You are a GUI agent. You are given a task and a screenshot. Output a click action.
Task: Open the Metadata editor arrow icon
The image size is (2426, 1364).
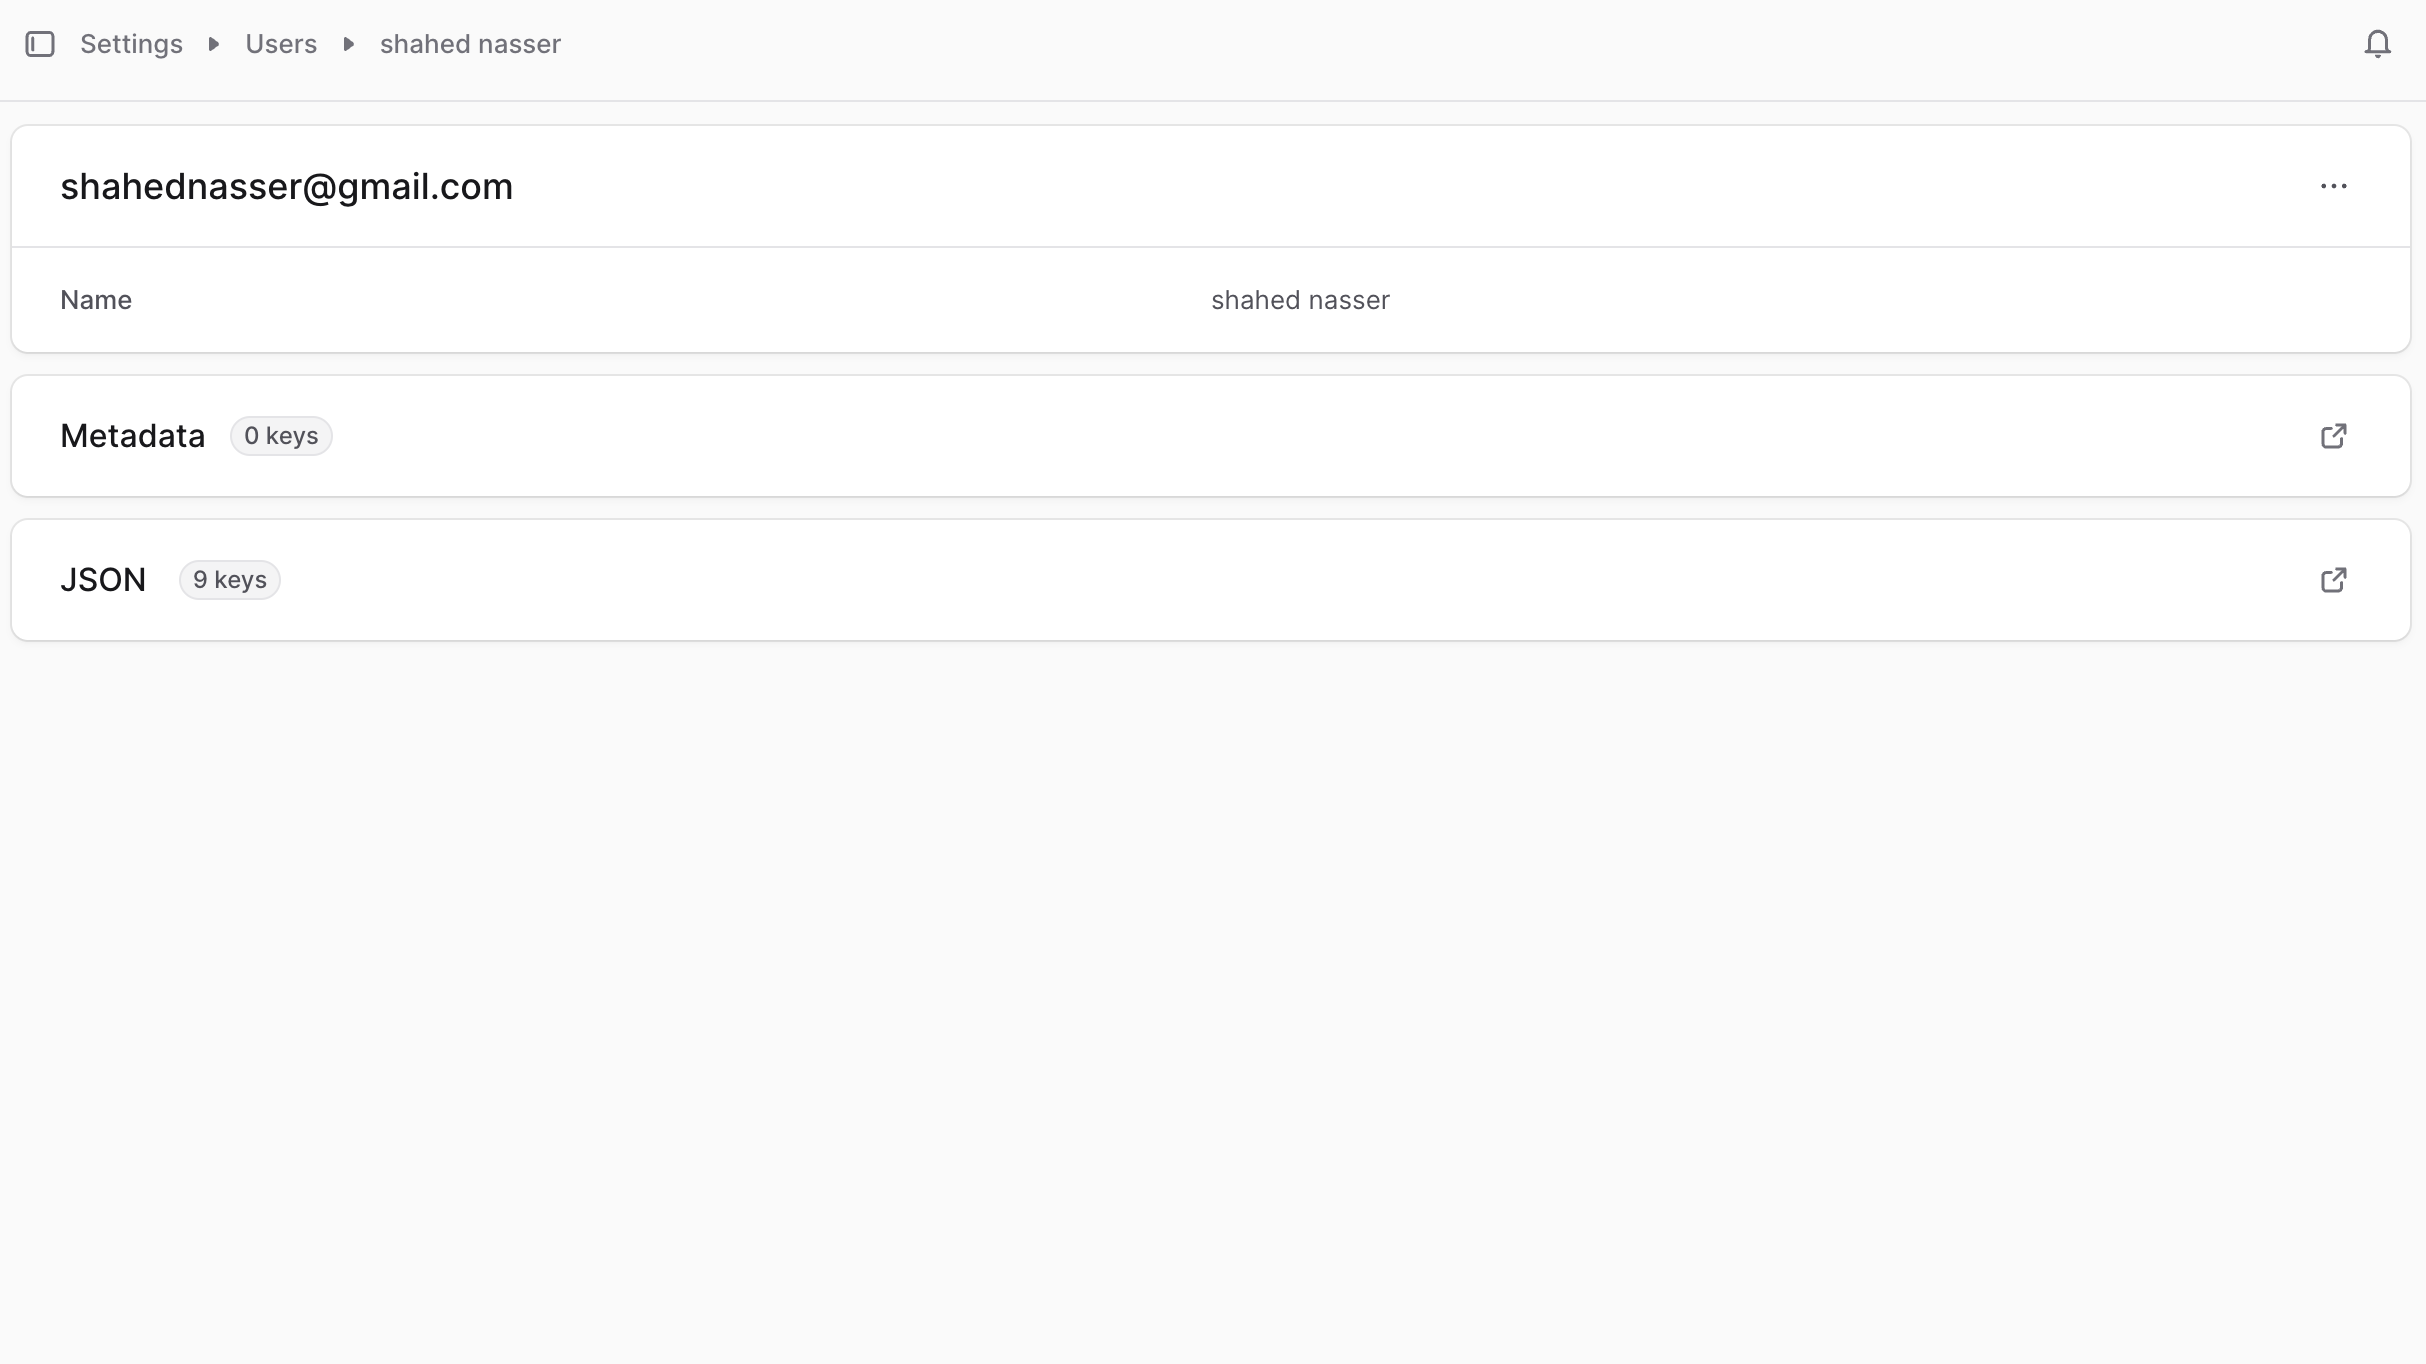click(x=2333, y=436)
